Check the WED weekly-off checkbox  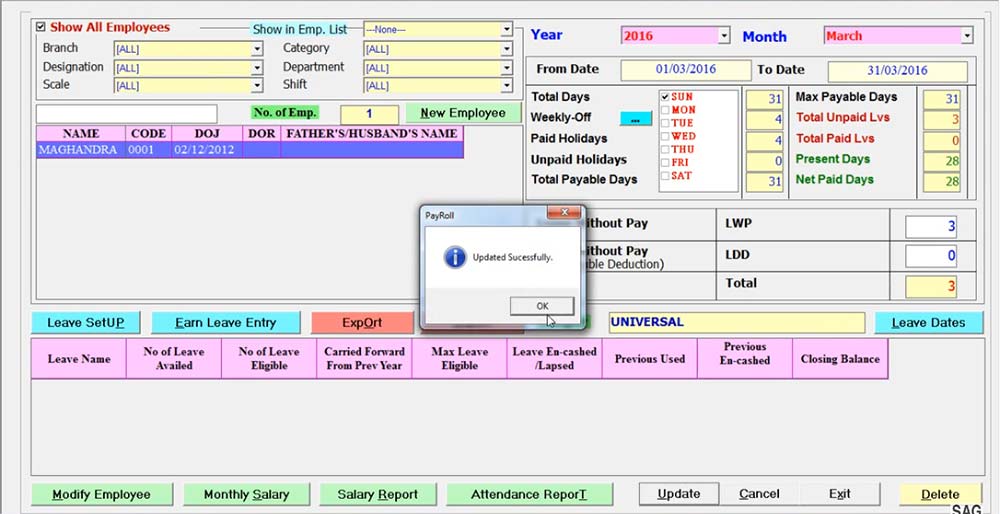[665, 136]
